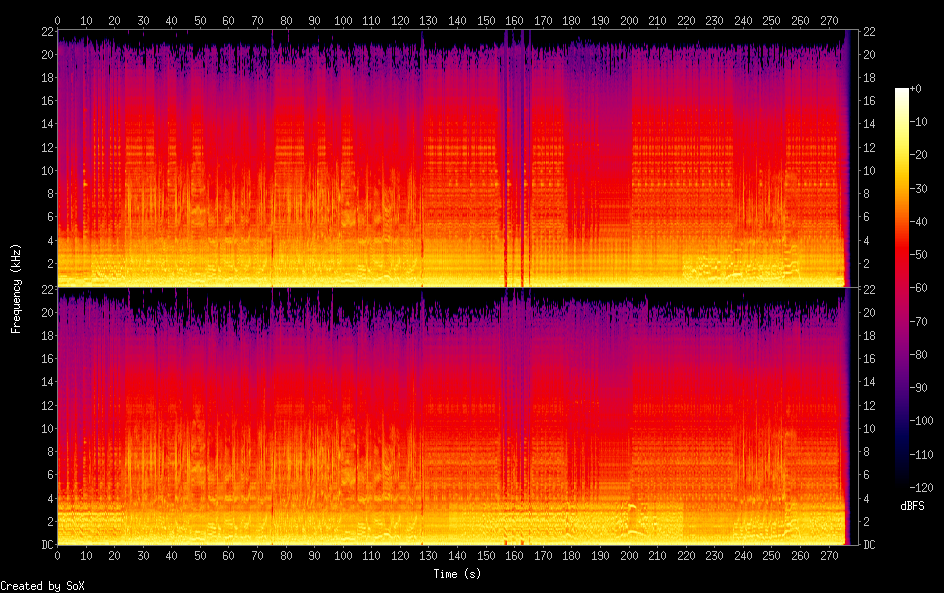Screen dimensions: 944x593
Task: Click the lower channel spectrogram plot
Action: pyautogui.click(x=458, y=417)
